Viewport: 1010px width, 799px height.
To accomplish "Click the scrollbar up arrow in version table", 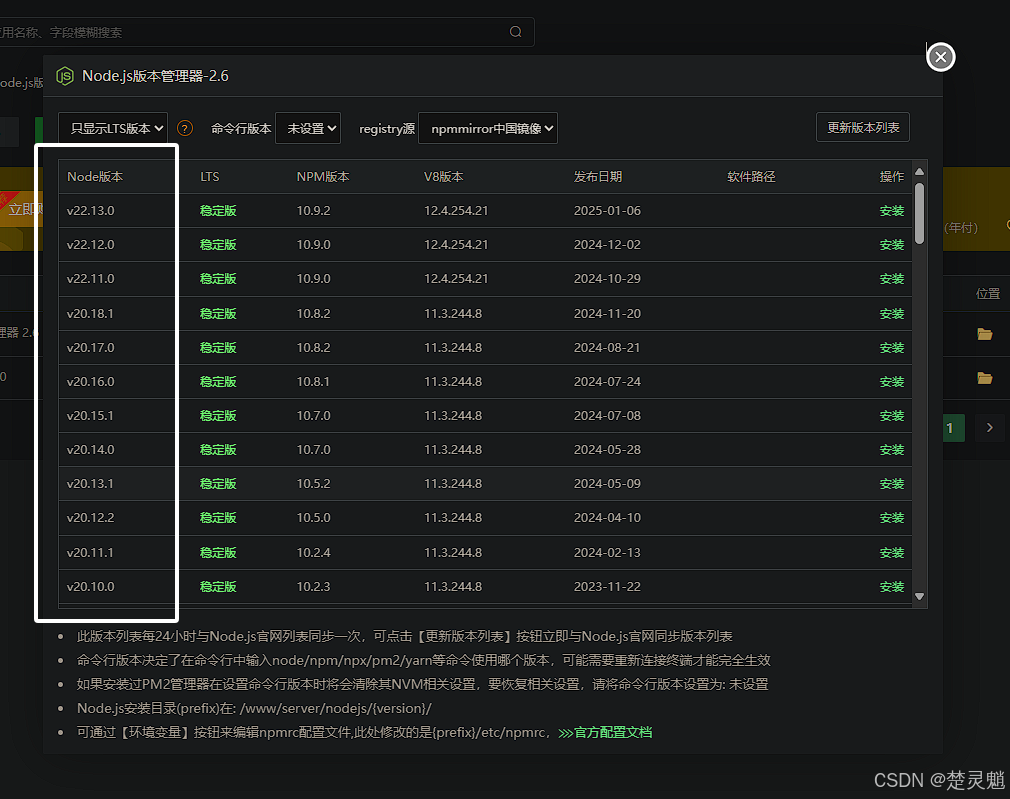I will click(919, 171).
